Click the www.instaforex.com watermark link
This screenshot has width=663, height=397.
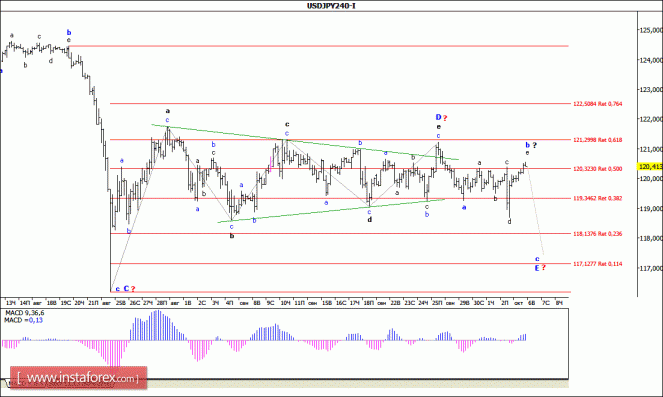[78, 378]
